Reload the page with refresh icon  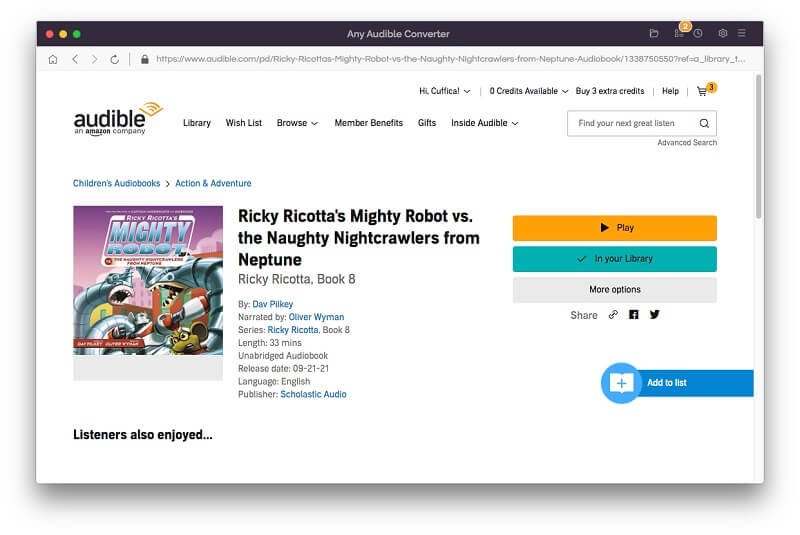click(x=115, y=59)
